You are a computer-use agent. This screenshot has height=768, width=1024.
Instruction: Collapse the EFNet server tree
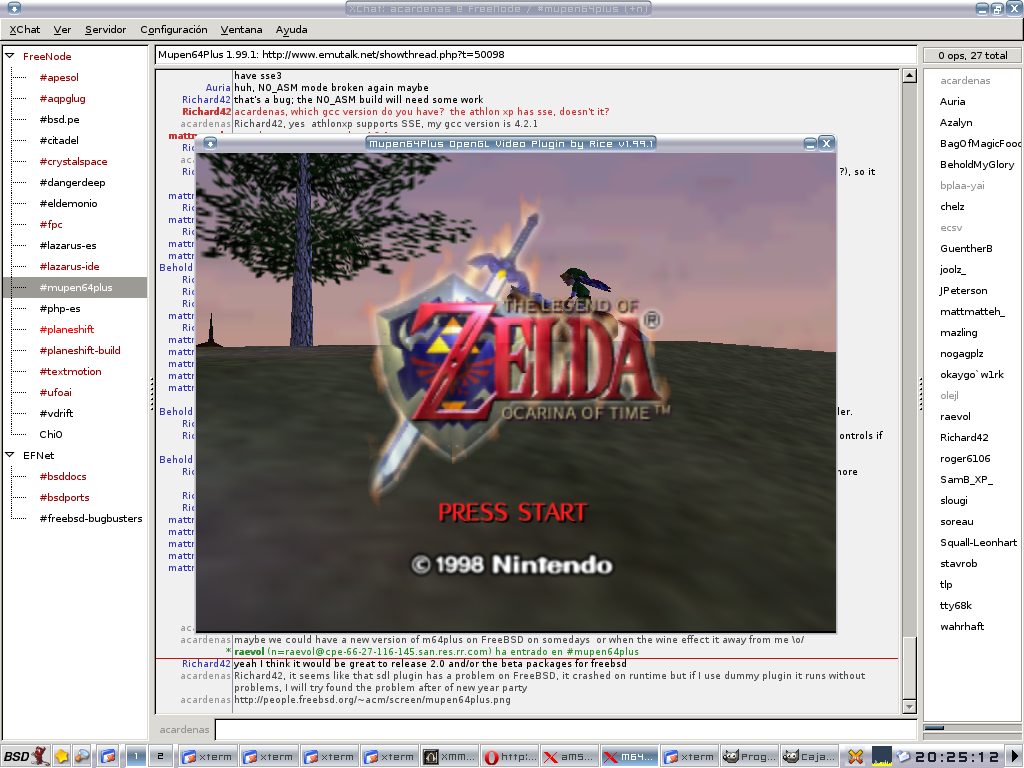tap(10, 456)
